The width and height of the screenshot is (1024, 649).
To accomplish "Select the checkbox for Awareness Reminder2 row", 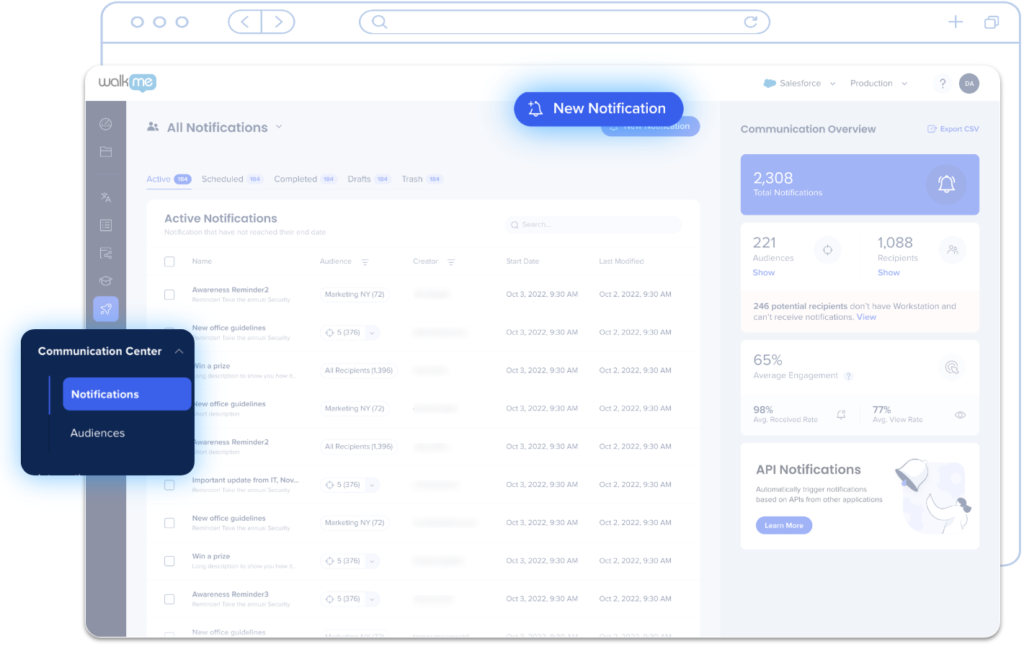I will (169, 294).
